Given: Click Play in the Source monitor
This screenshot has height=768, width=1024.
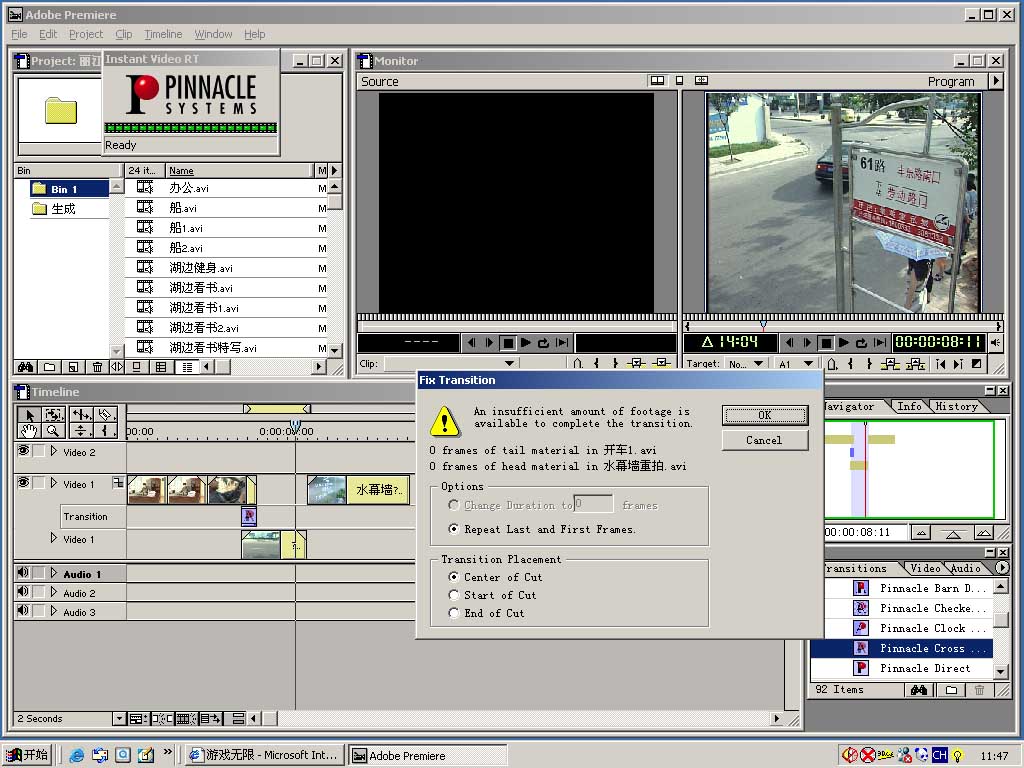Looking at the screenshot, I should coord(526,342).
